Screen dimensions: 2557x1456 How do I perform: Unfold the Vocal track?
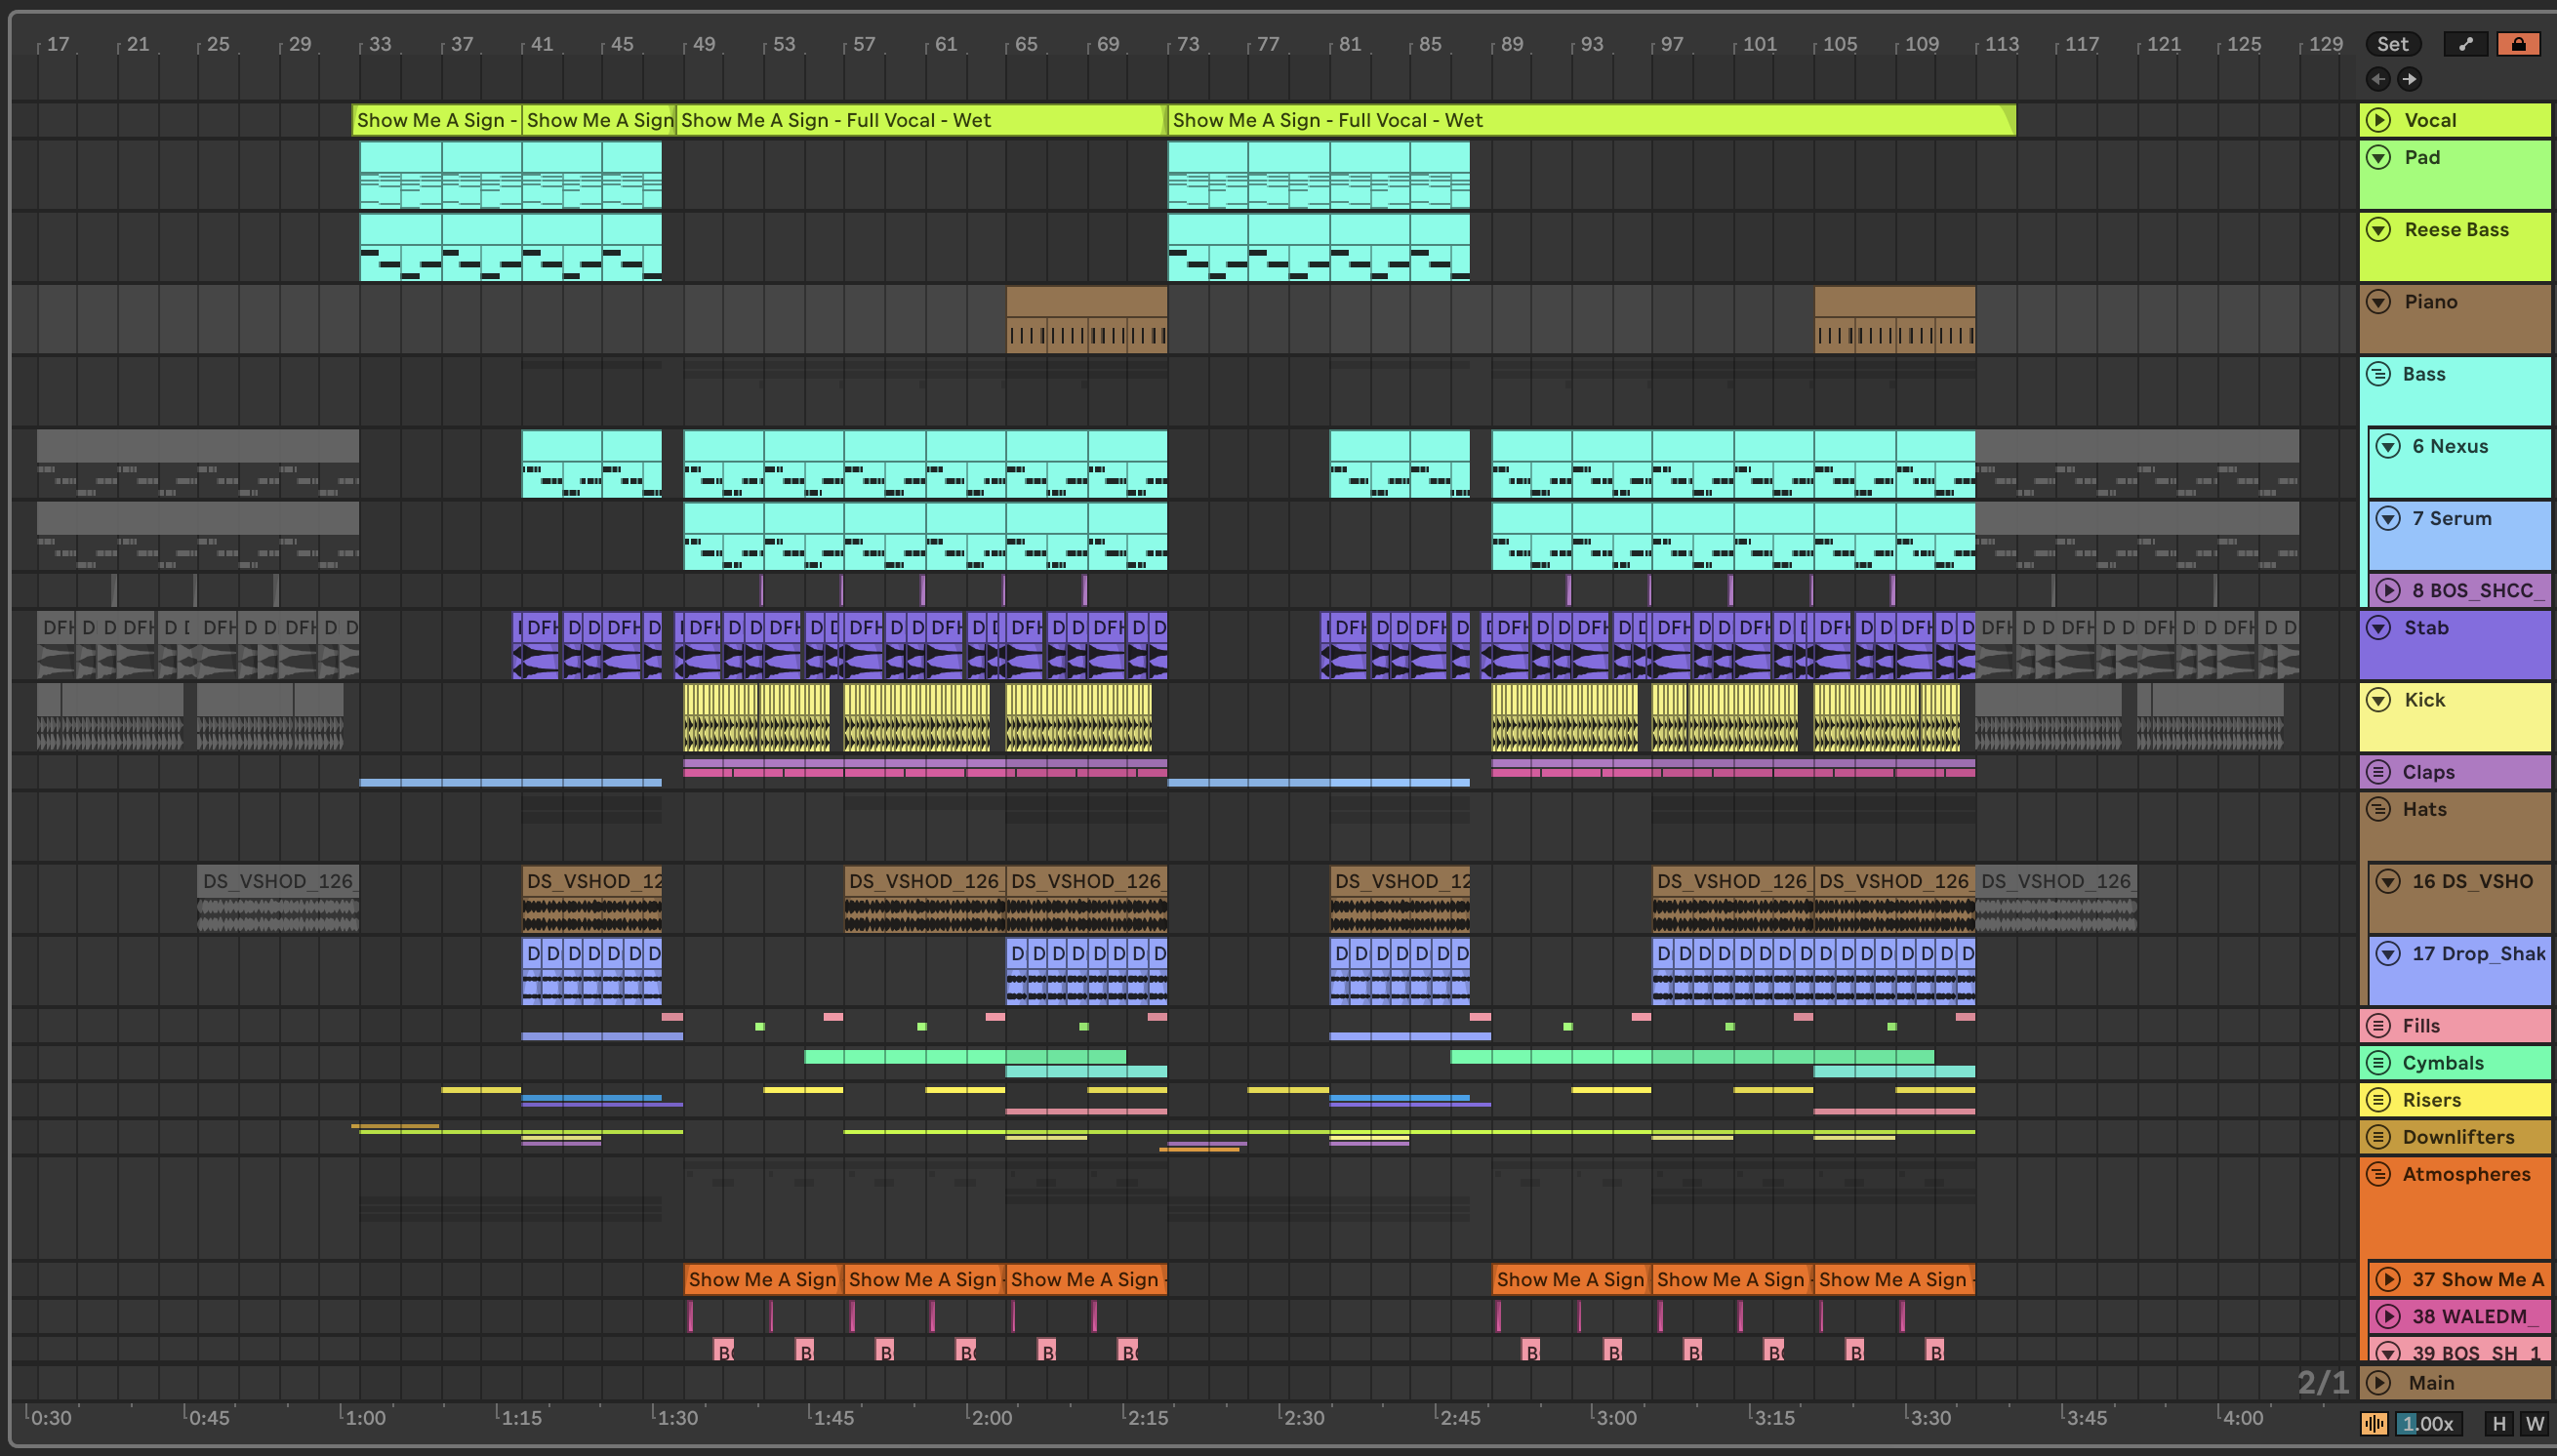(x=2378, y=120)
